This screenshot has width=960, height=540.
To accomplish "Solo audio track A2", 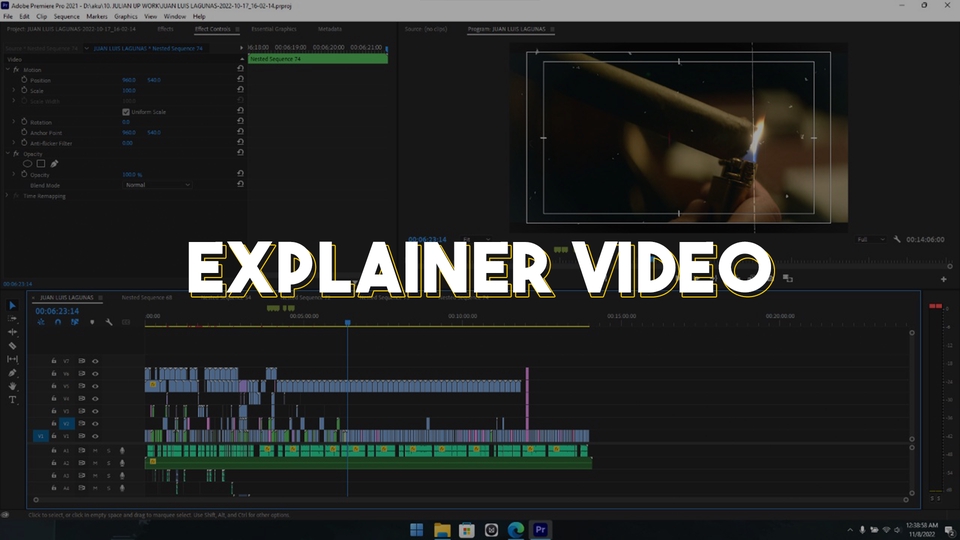I will [108, 463].
